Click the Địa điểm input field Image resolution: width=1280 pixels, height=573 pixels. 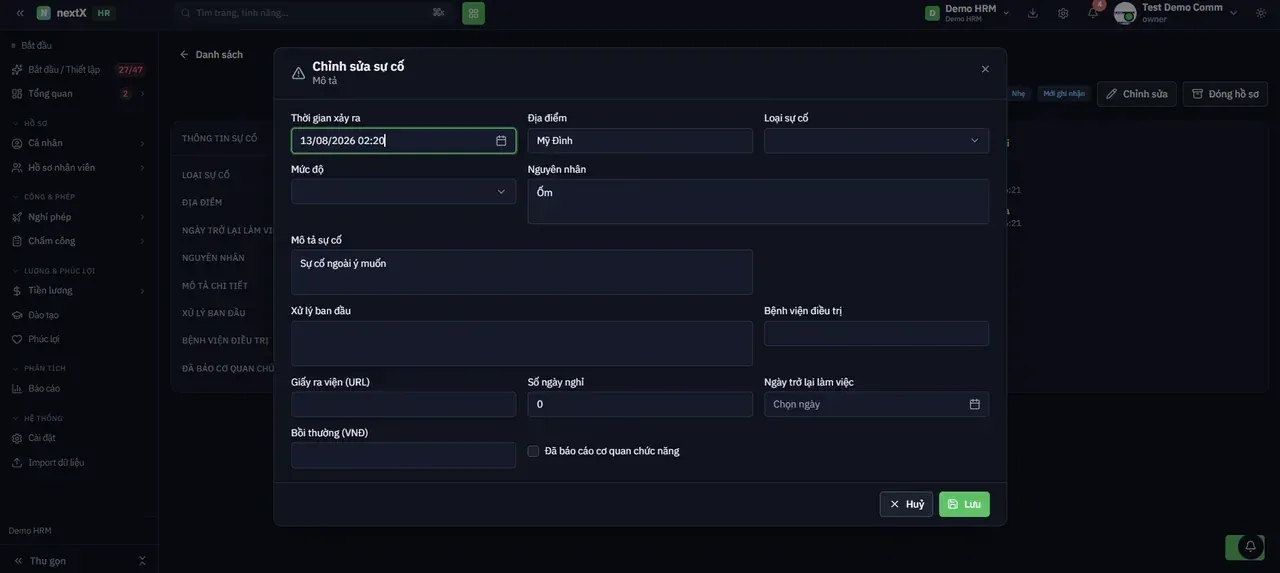[x=640, y=141]
